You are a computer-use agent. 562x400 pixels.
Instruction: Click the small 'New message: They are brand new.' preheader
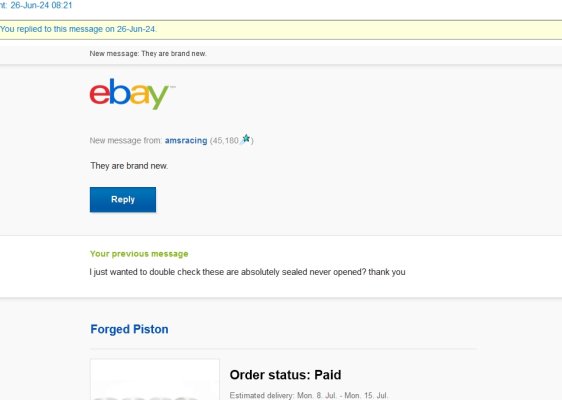(148, 54)
